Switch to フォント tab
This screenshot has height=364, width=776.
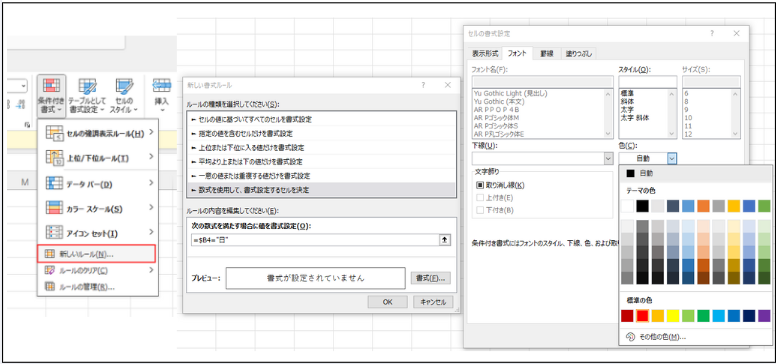pos(517,53)
